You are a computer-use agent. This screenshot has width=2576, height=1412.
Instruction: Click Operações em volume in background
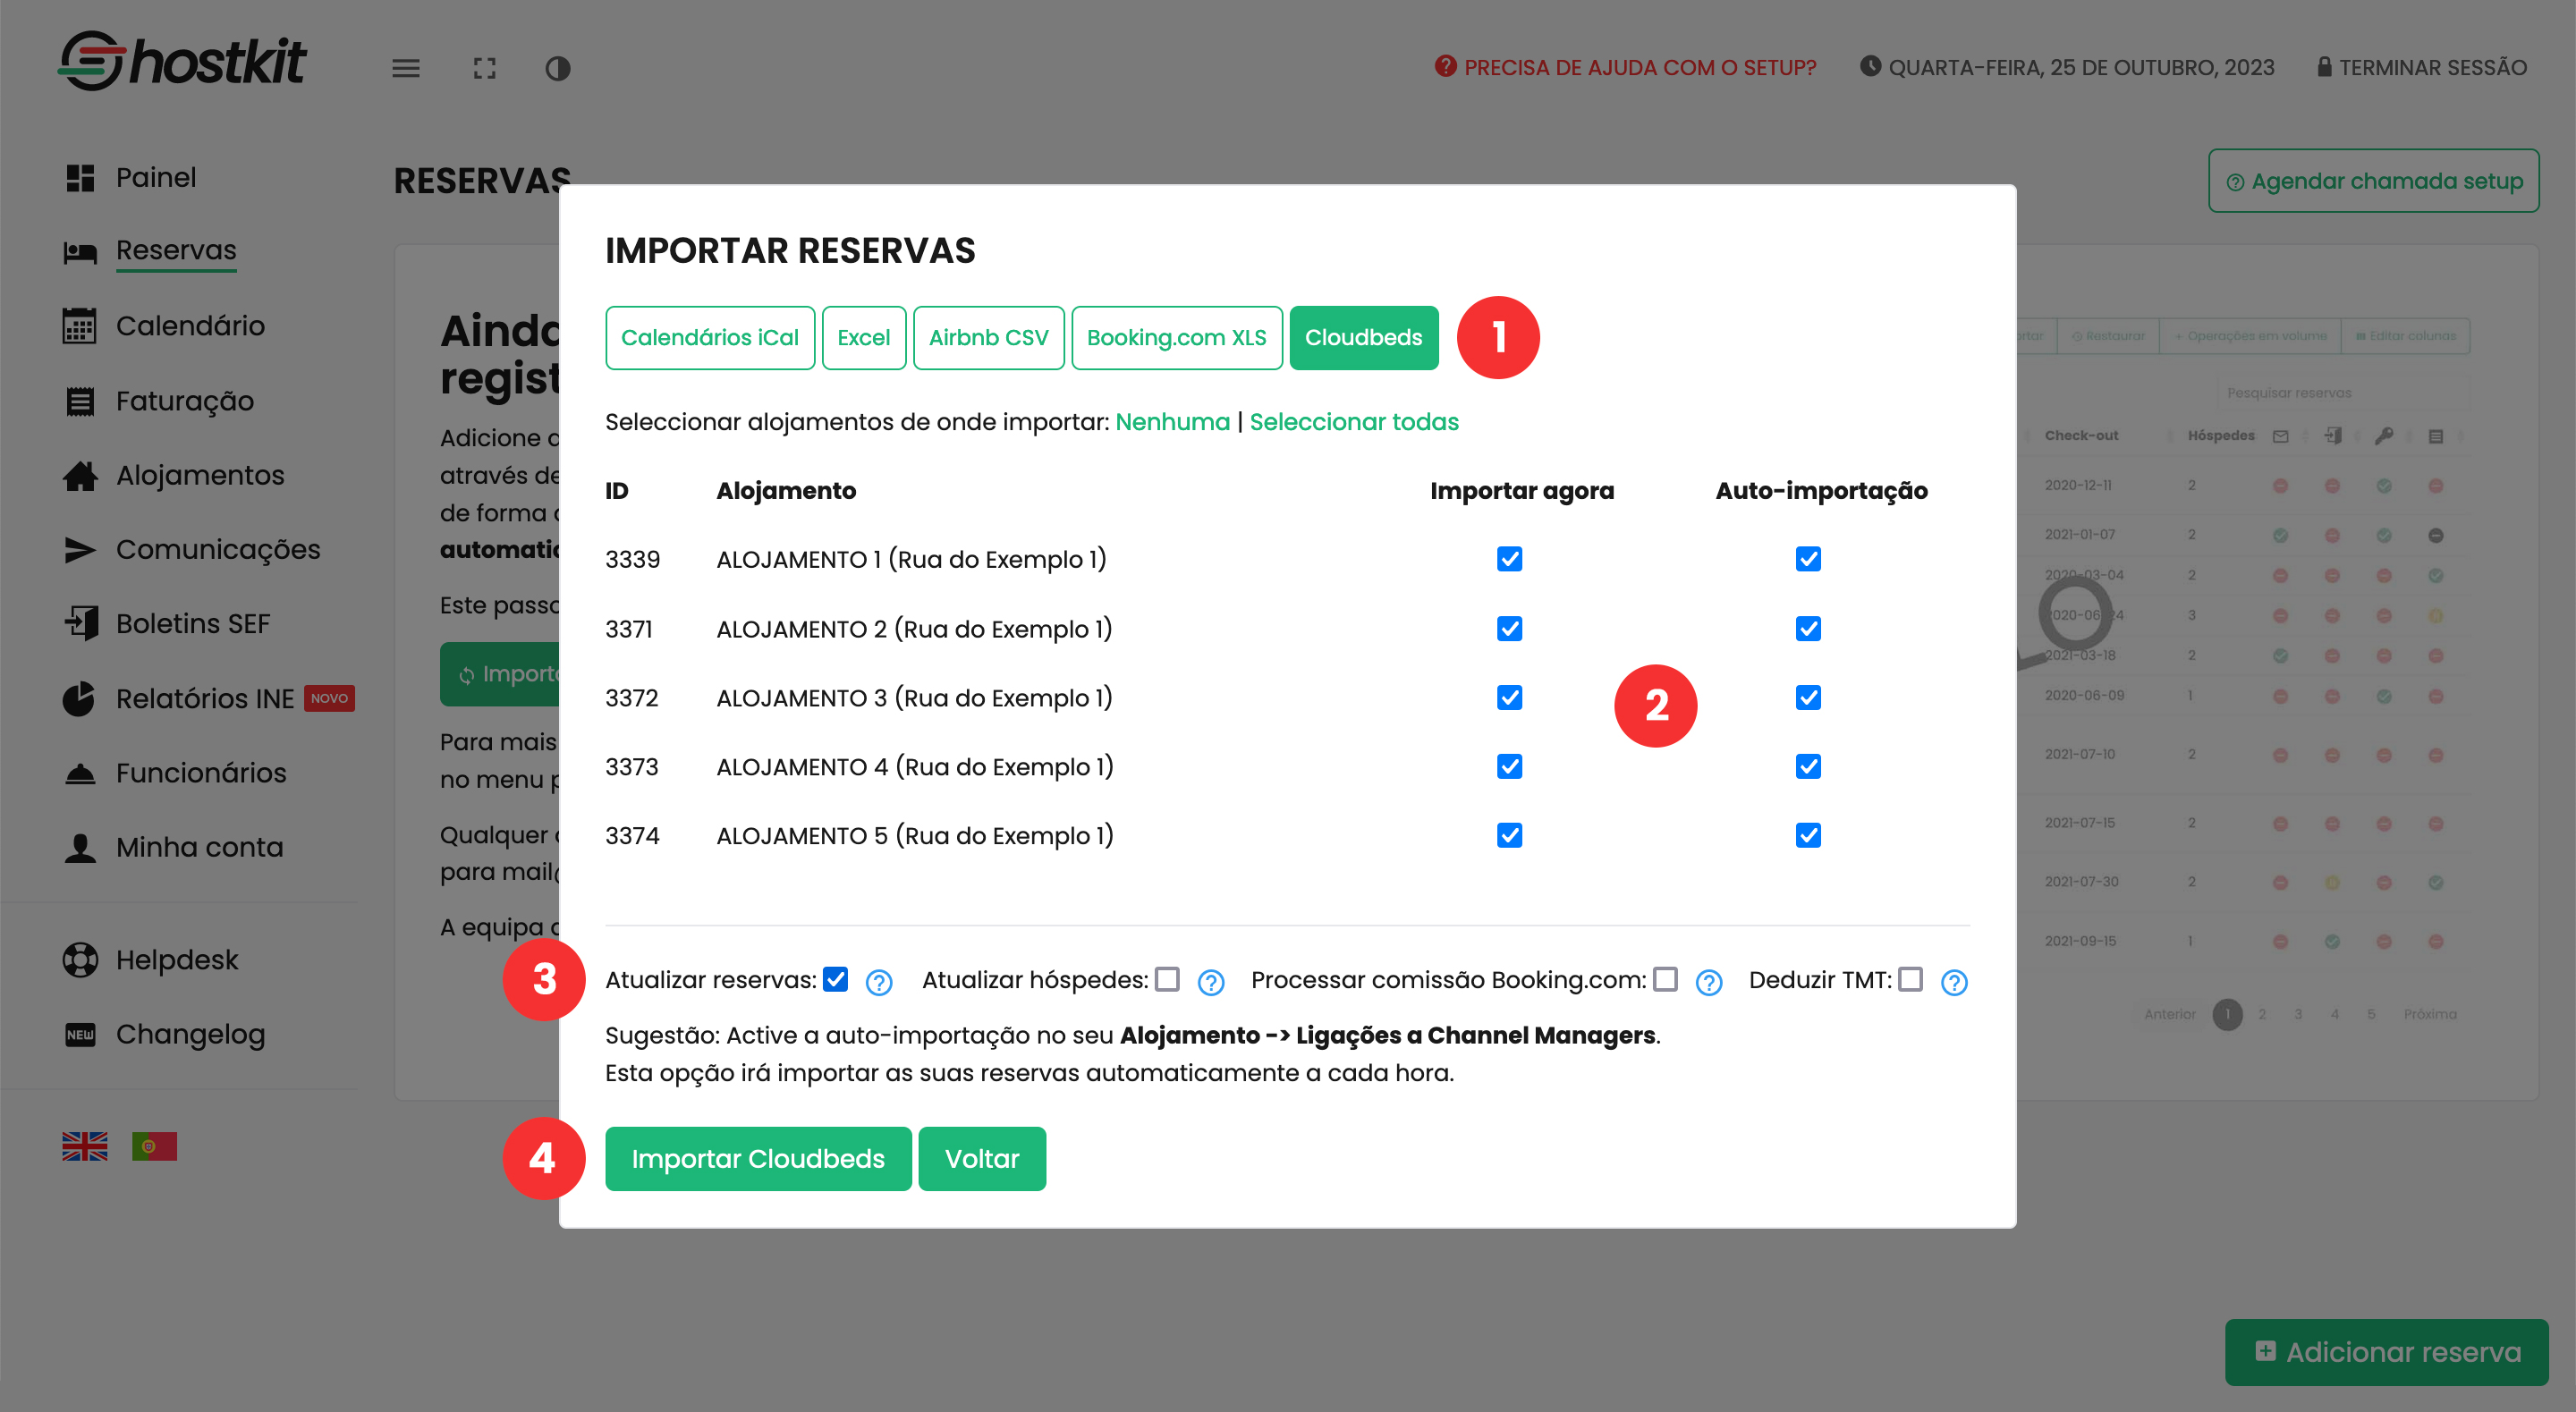(2250, 336)
